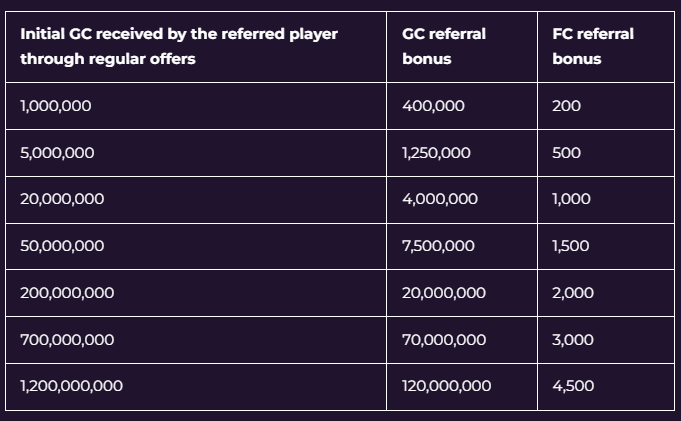Select the 1,200,000,000 initial GC cell

pyautogui.click(x=72, y=386)
